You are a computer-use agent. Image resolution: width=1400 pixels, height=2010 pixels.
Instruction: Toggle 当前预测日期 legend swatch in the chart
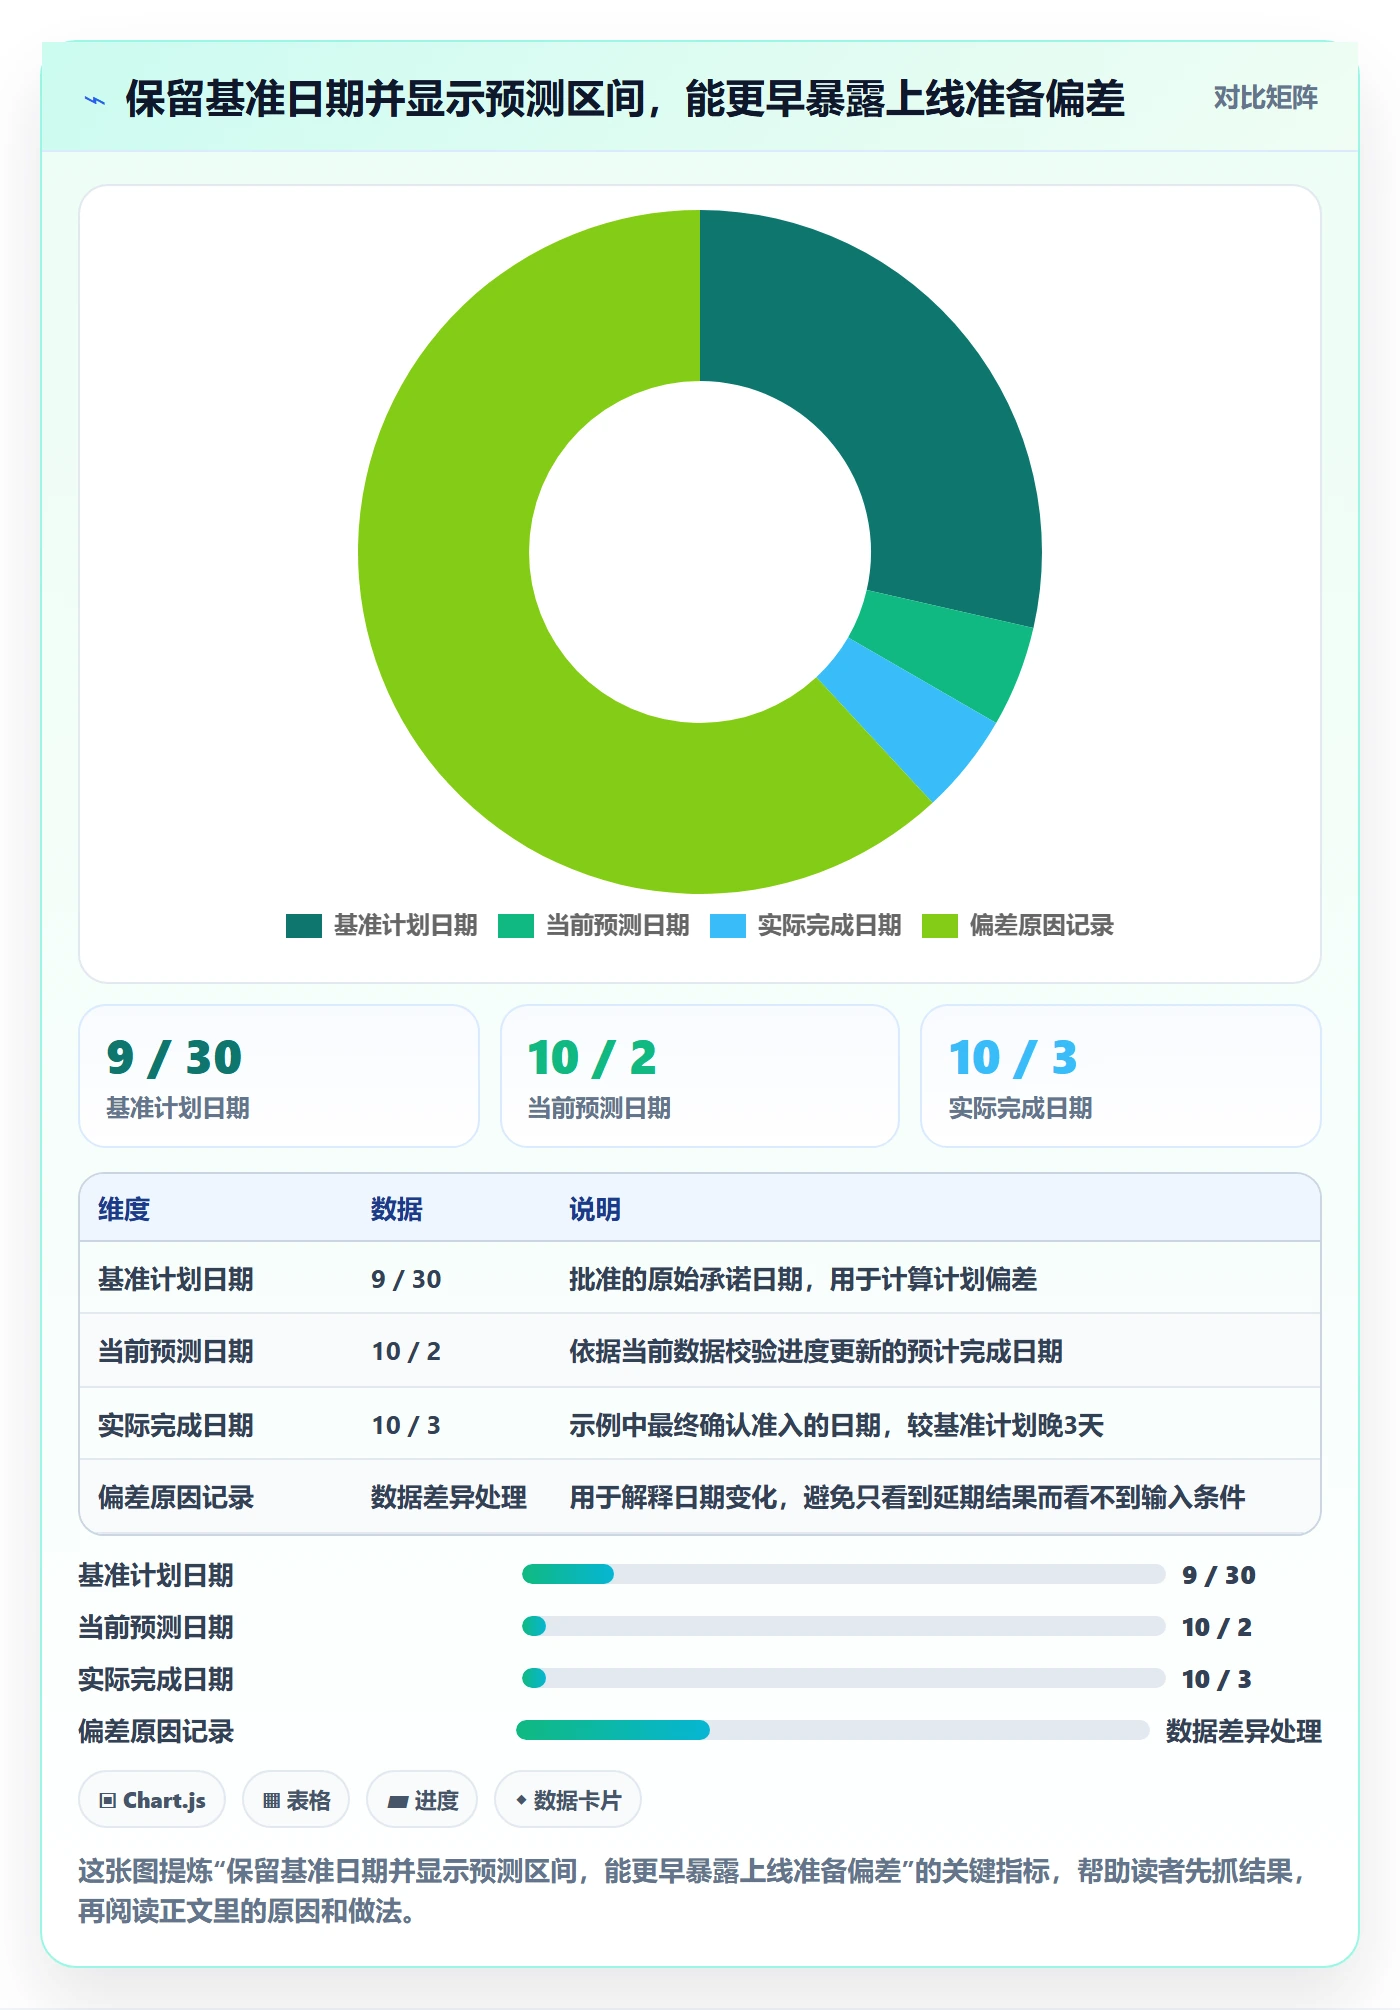[515, 926]
